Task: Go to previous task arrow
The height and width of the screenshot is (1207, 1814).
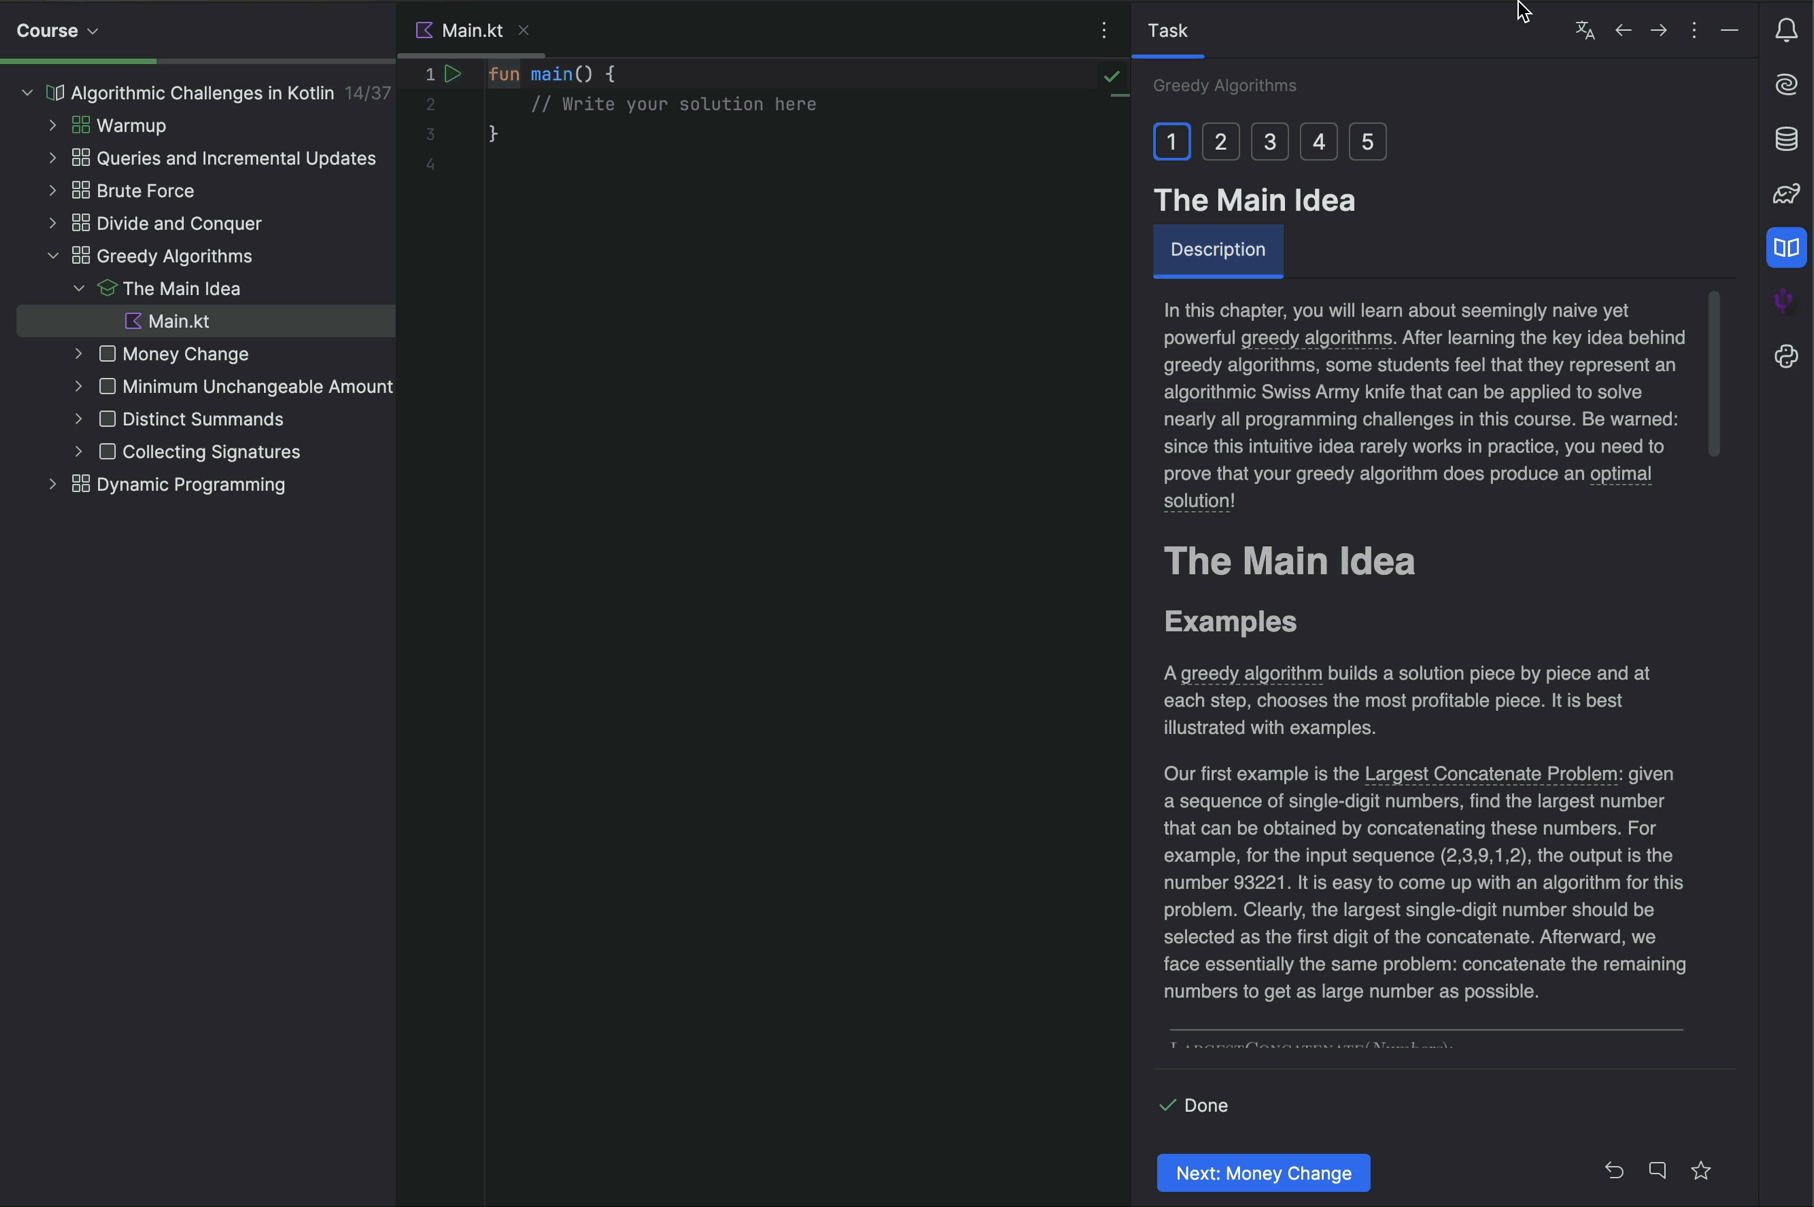Action: tap(1623, 31)
